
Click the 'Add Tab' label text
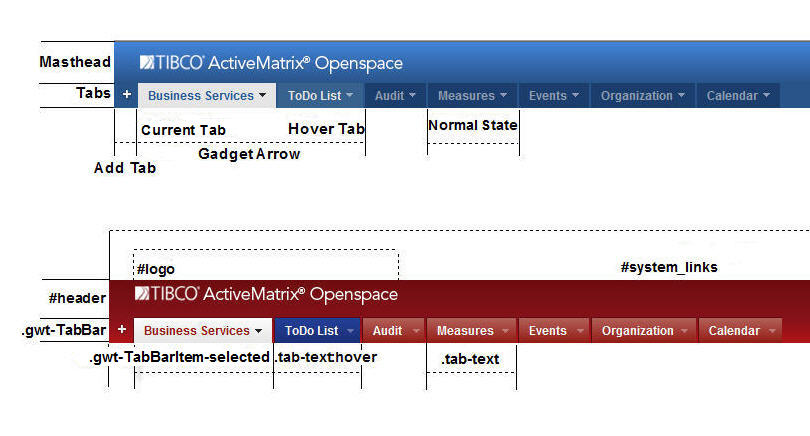click(x=125, y=168)
